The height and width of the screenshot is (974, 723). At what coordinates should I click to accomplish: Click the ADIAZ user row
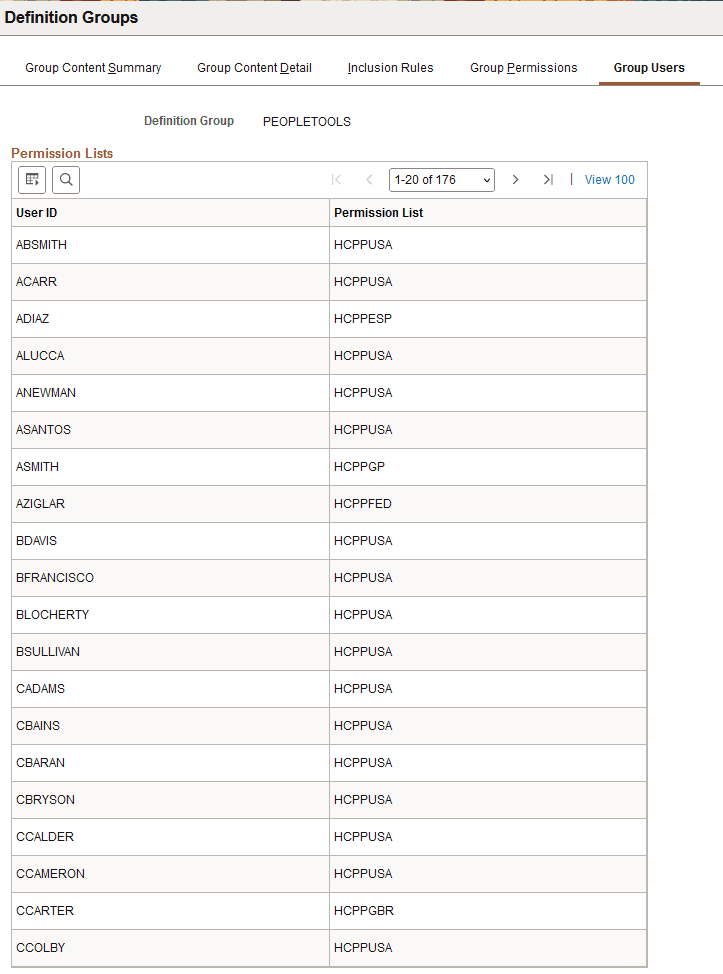click(x=32, y=318)
